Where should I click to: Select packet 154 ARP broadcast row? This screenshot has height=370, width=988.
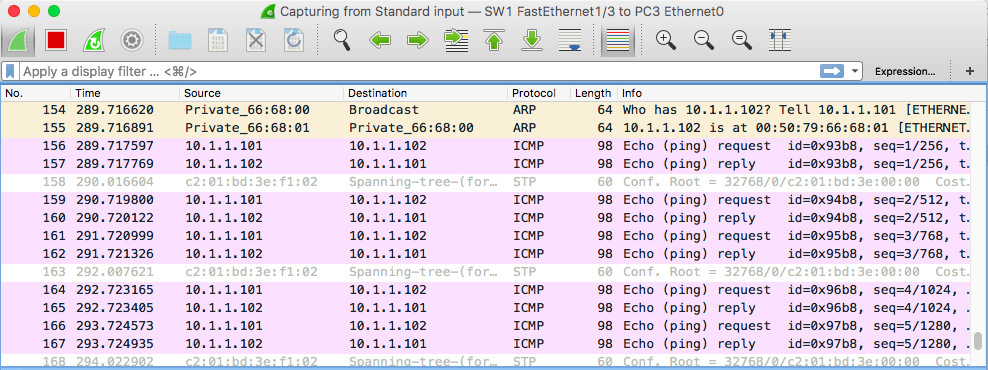click(x=485, y=110)
